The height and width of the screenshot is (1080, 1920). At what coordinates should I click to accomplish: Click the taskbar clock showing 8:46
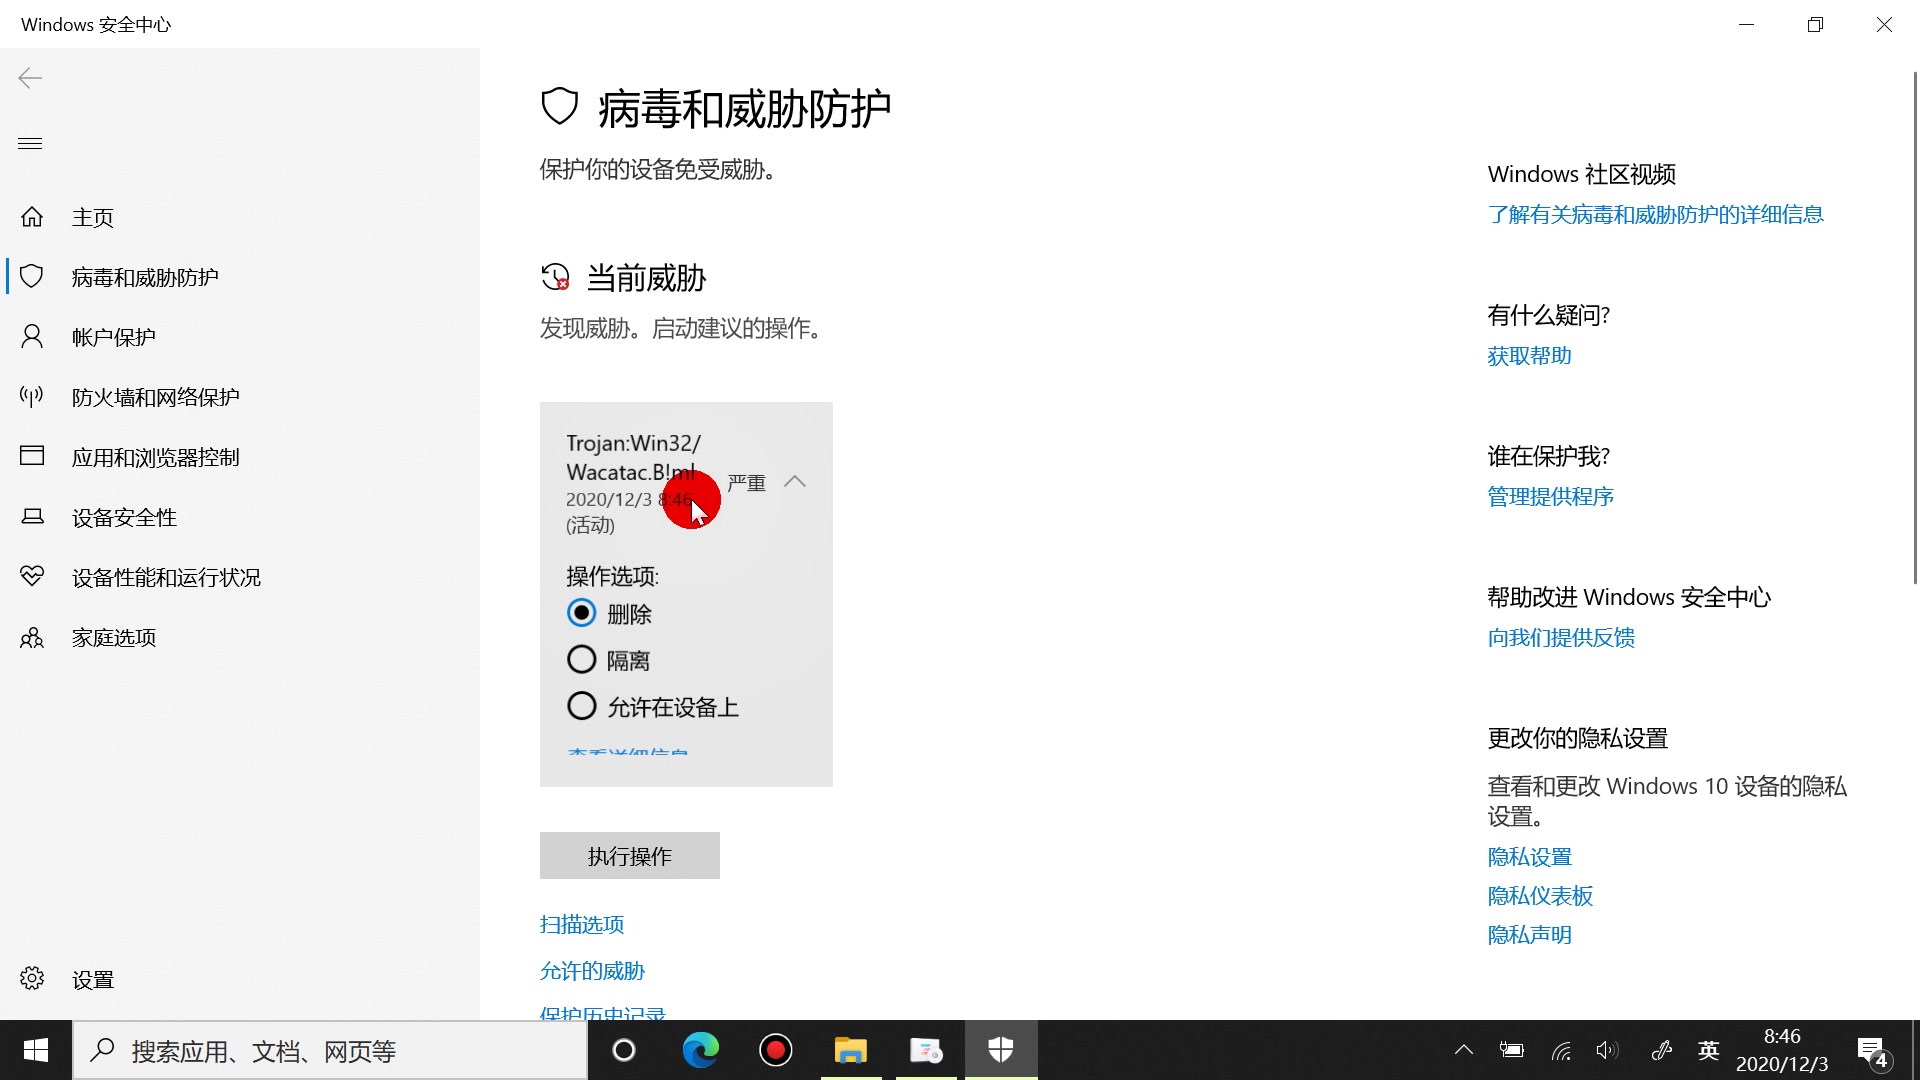click(x=1782, y=1050)
